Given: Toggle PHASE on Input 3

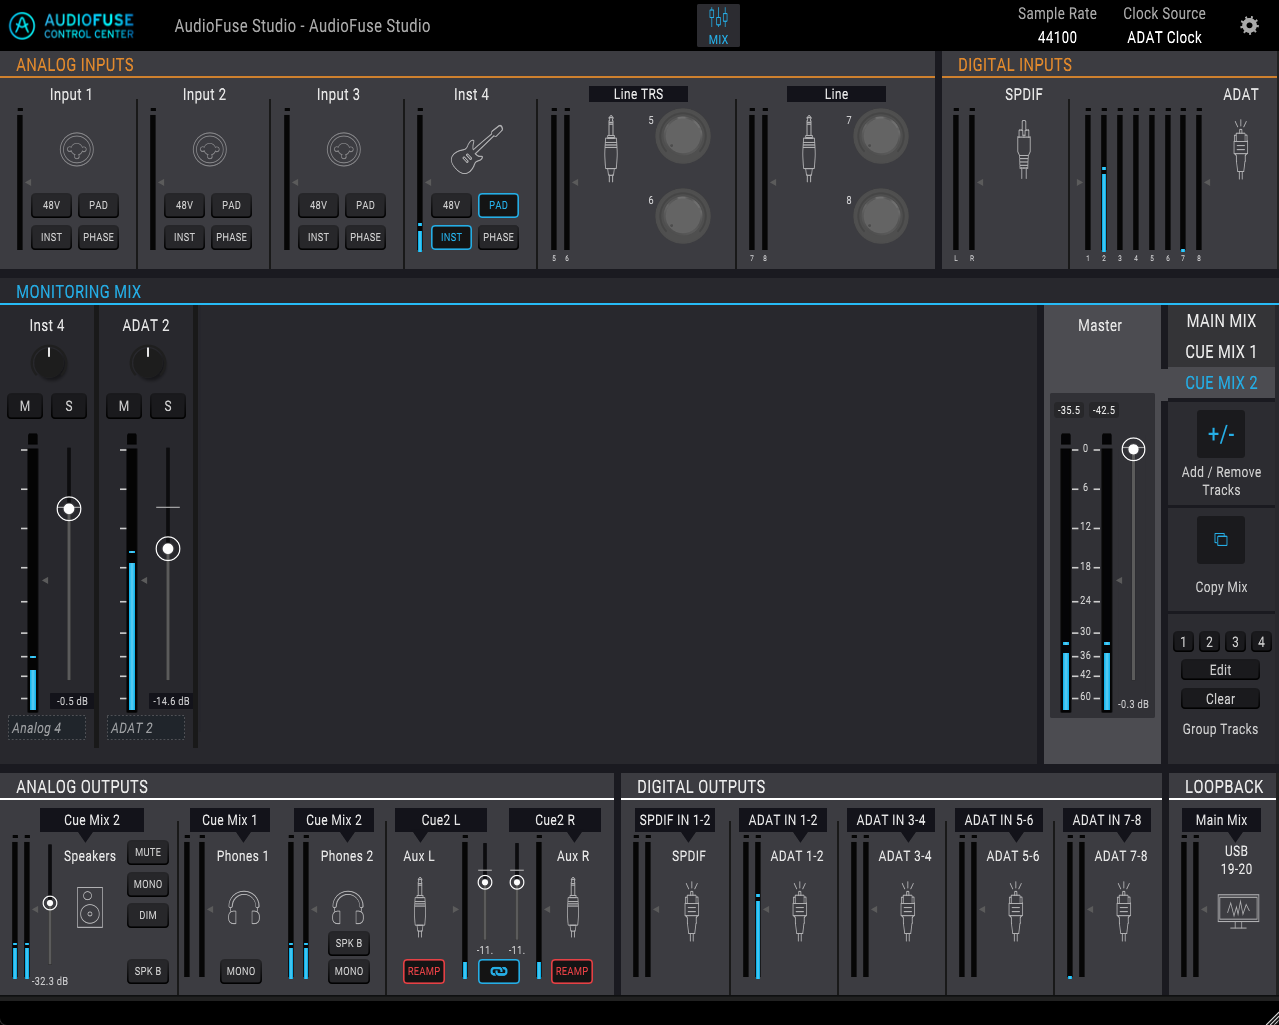Looking at the screenshot, I should click(x=365, y=237).
